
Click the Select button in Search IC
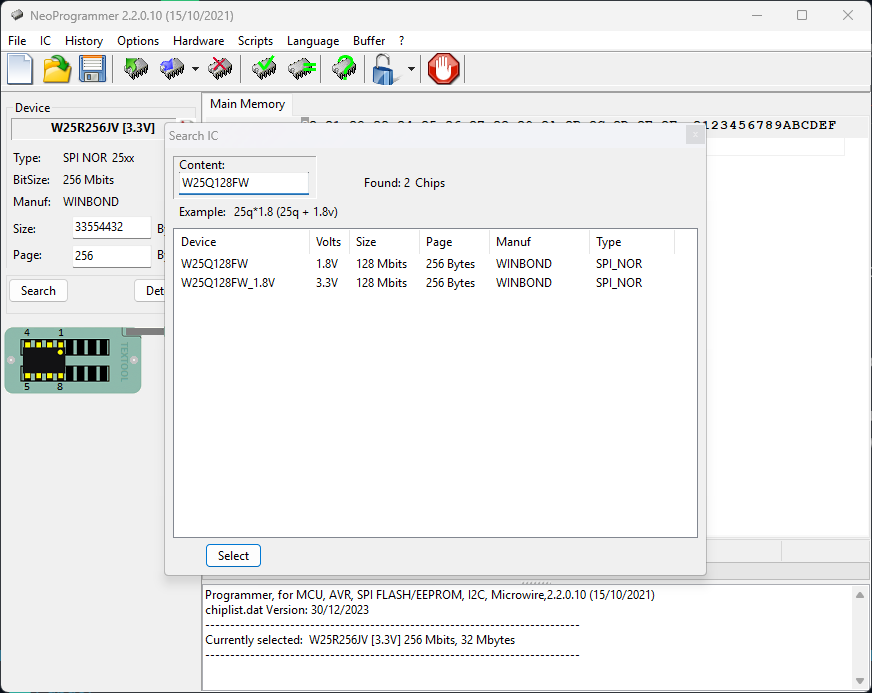233,556
